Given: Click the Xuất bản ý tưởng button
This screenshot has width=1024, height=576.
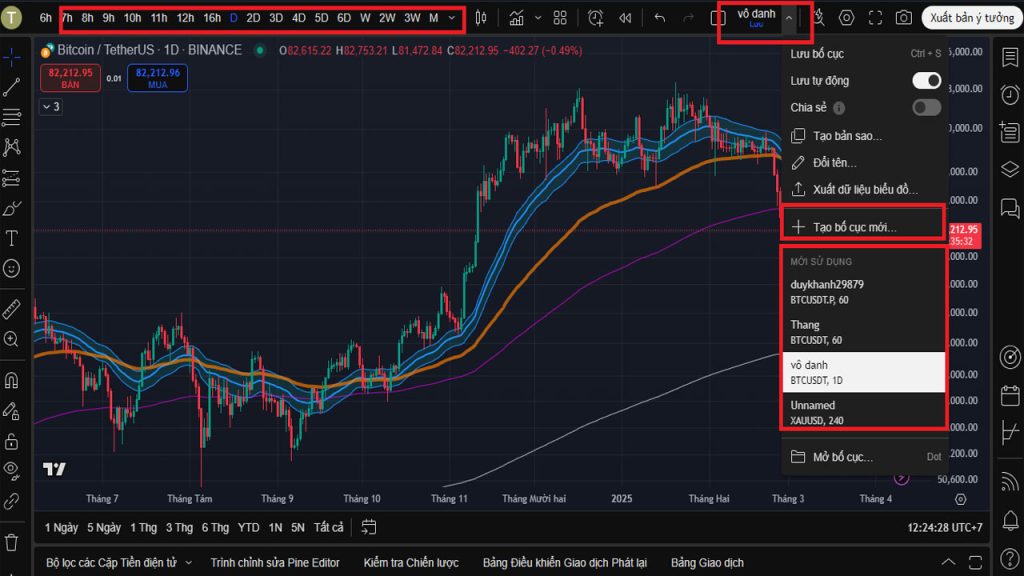Looking at the screenshot, I should [972, 18].
